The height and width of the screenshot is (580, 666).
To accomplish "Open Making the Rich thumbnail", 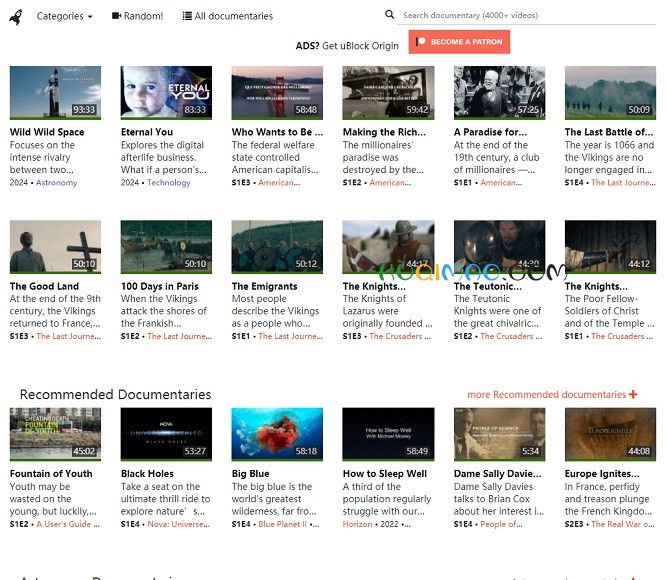I will [x=388, y=93].
